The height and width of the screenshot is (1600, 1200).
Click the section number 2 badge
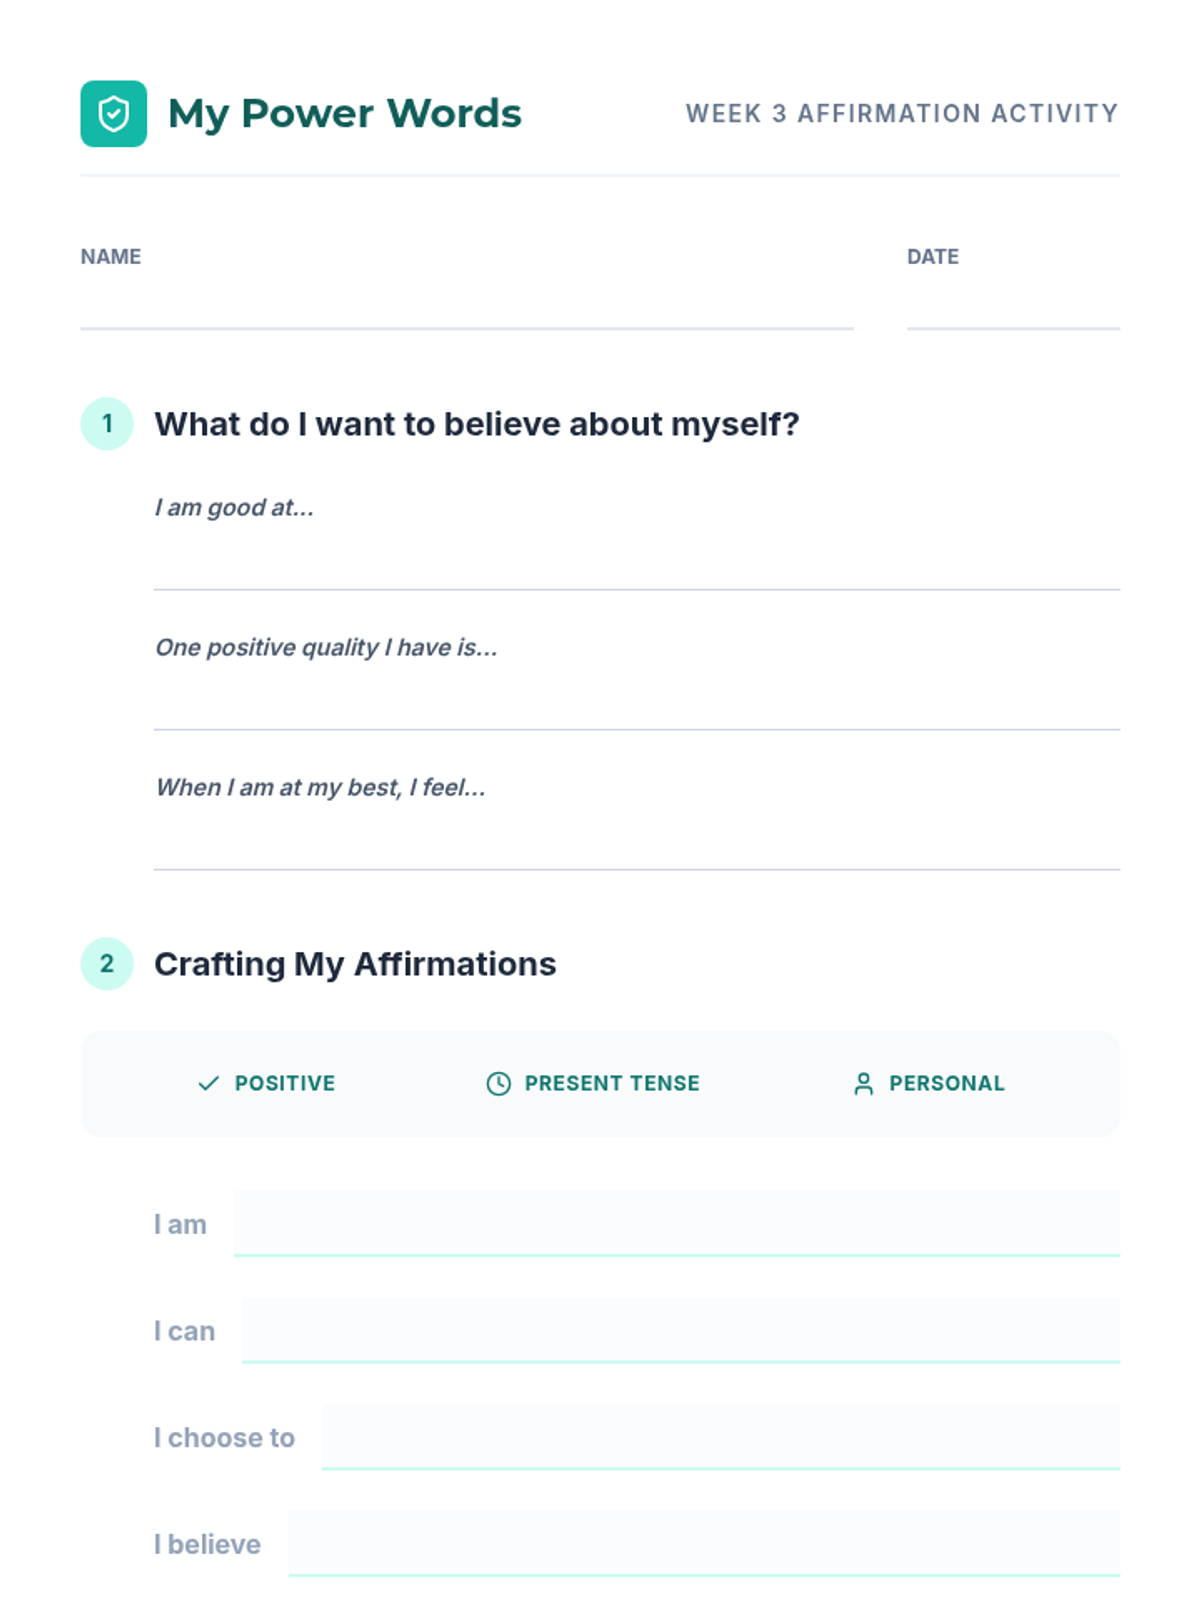[107, 964]
